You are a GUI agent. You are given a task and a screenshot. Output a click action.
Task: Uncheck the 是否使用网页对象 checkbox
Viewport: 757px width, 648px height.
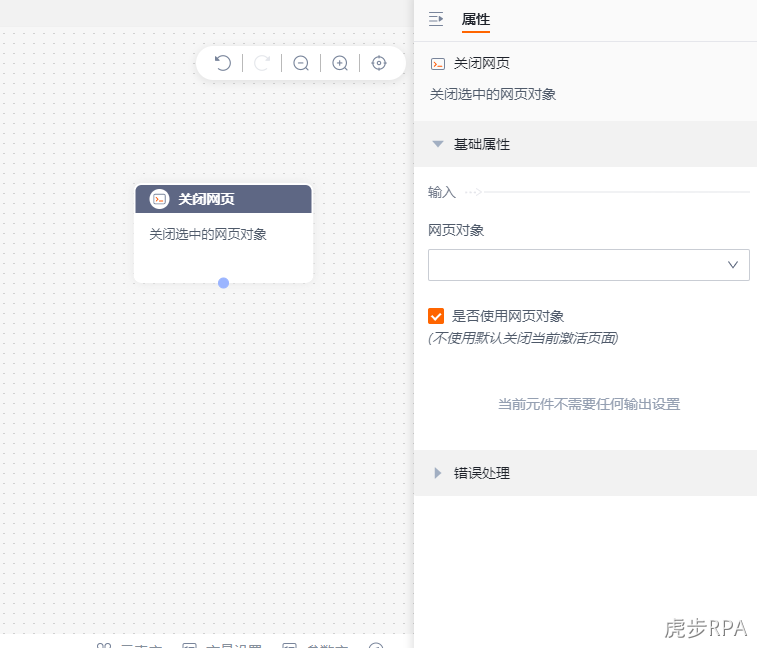click(436, 316)
